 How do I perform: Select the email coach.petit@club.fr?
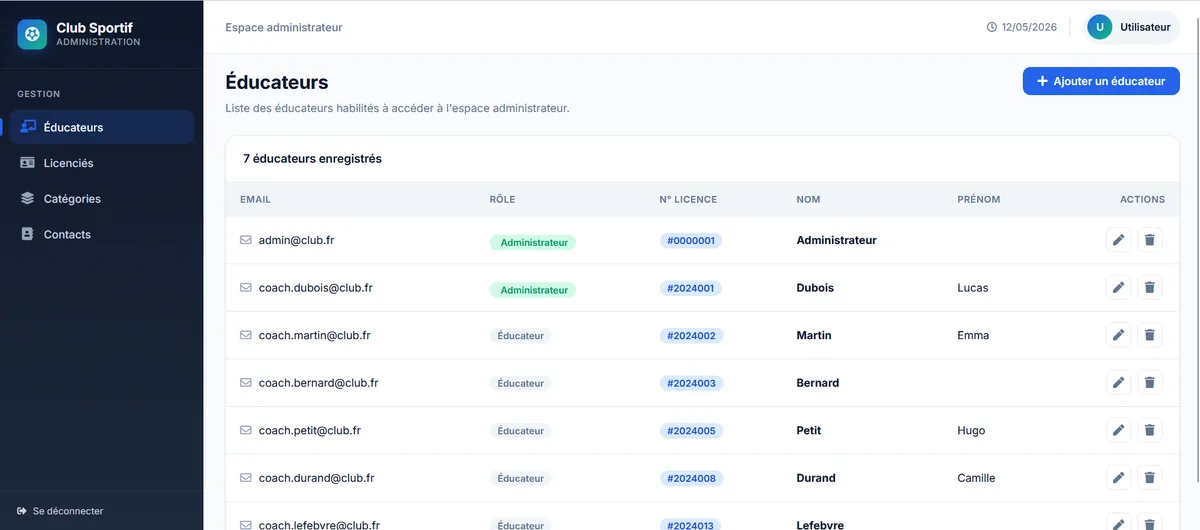[310, 430]
